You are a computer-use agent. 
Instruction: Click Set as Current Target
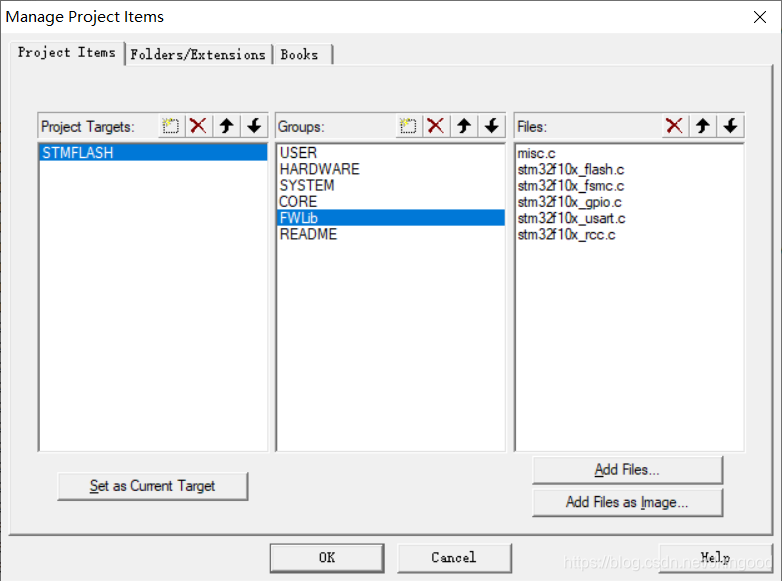click(153, 486)
